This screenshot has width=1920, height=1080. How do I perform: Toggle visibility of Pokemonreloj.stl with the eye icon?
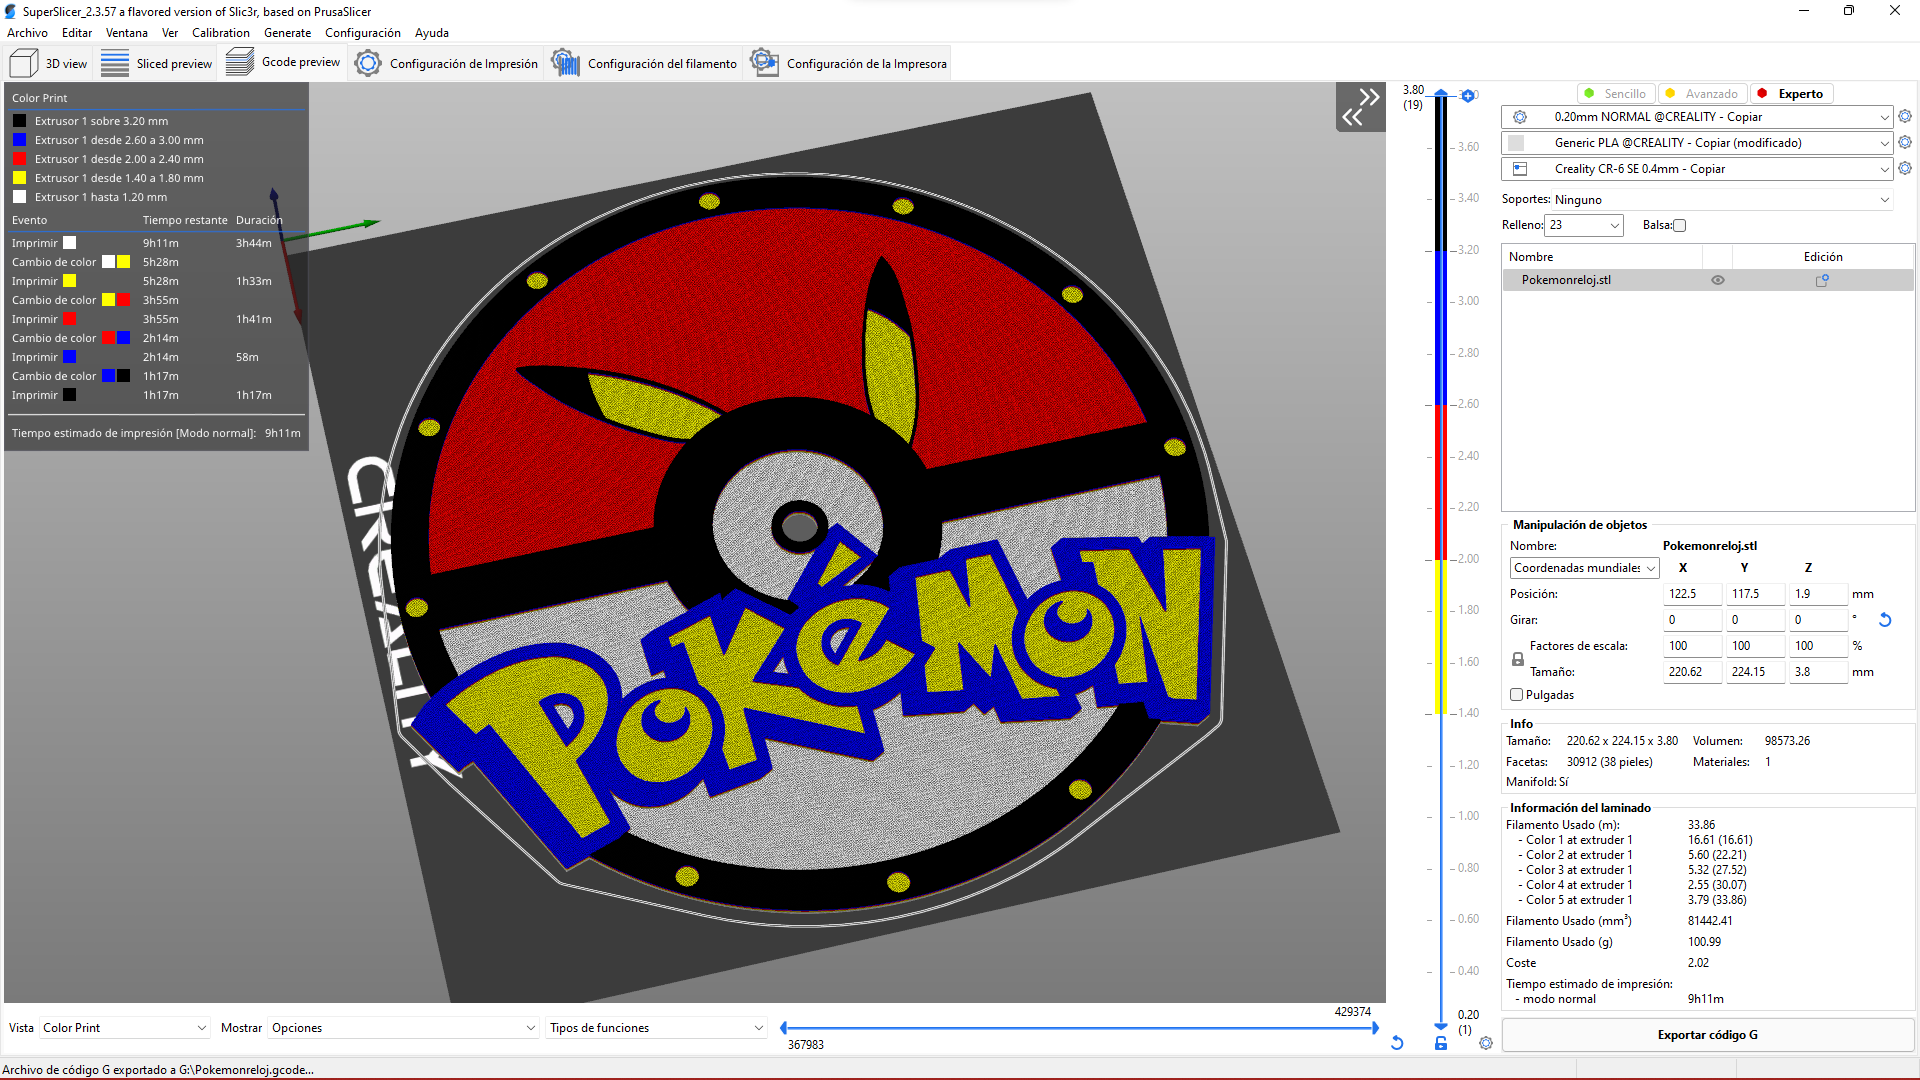1718,280
